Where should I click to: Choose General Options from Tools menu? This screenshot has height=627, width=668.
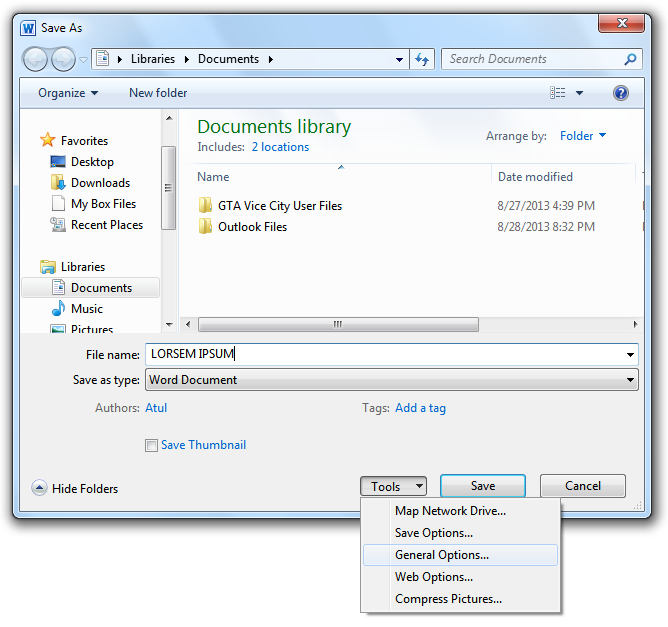460,555
